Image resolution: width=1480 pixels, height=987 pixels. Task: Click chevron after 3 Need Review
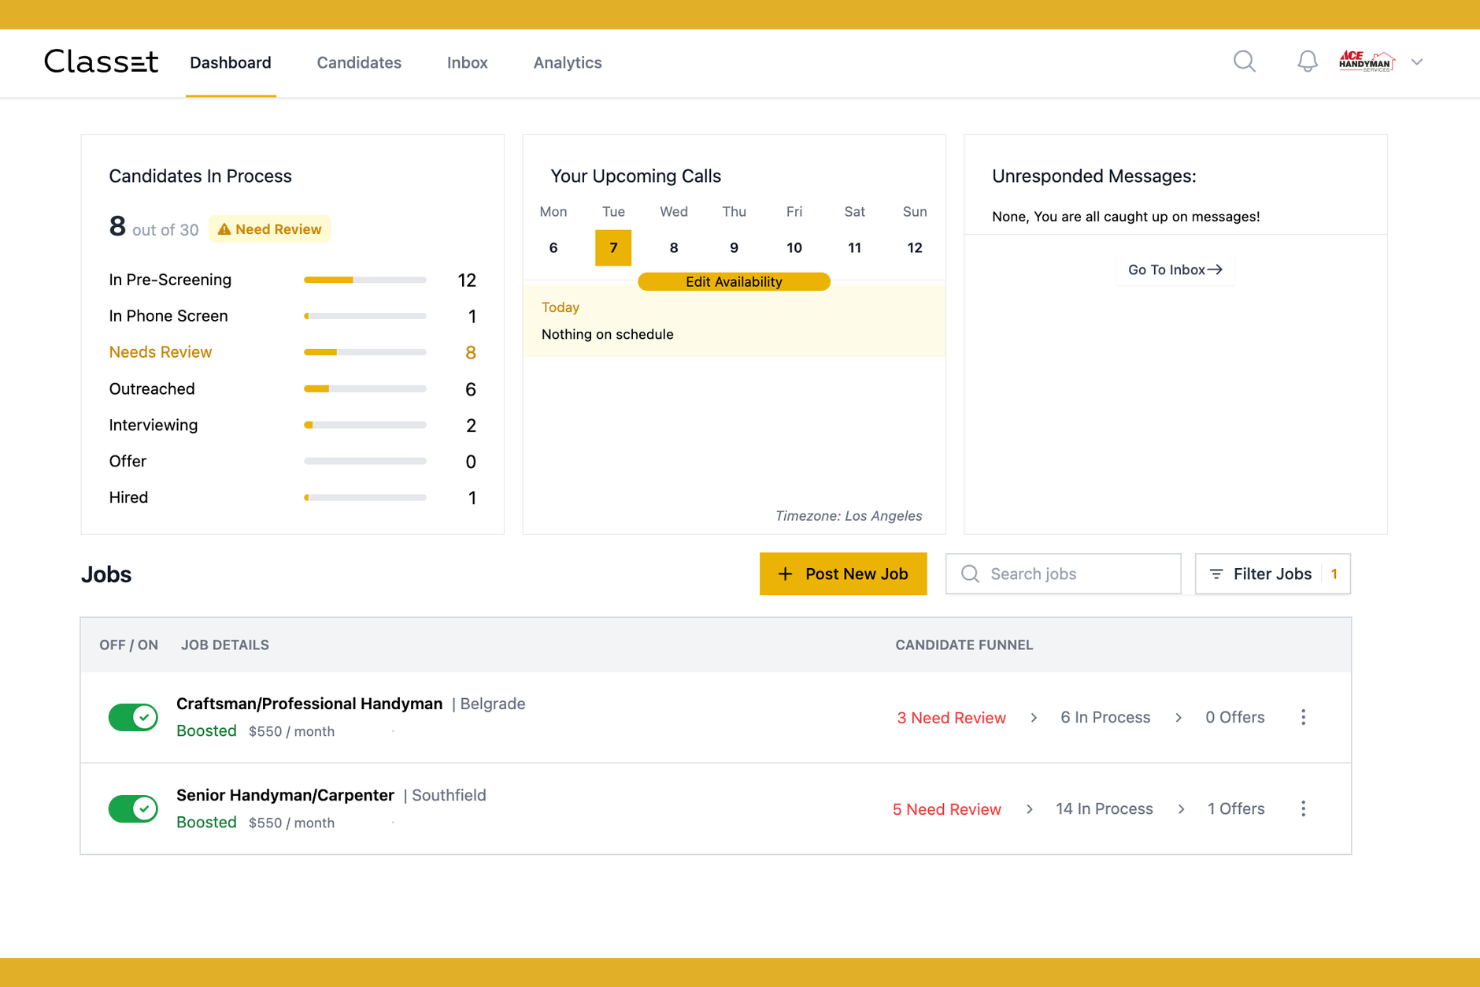[x=1033, y=718]
